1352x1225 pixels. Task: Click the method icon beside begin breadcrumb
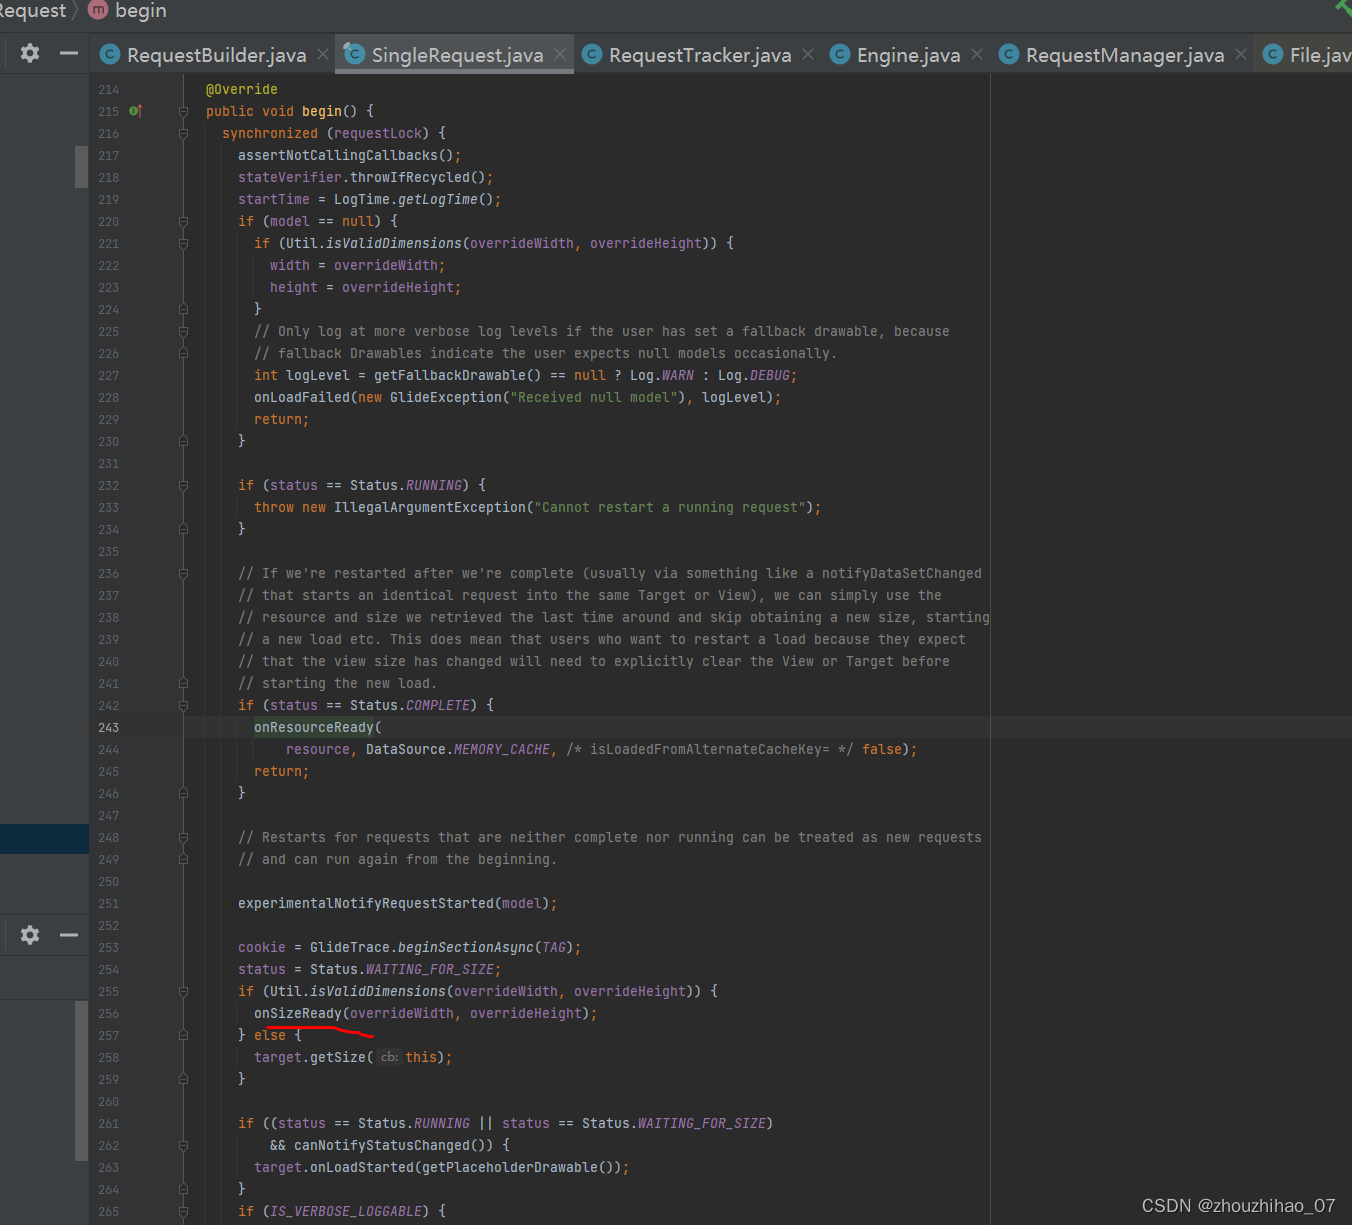tap(98, 10)
